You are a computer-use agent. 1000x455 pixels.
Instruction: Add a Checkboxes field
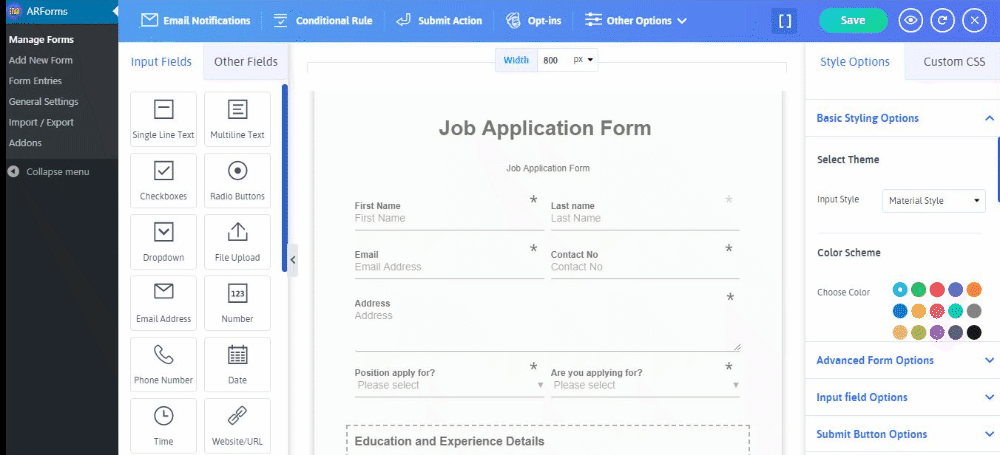pos(163,180)
